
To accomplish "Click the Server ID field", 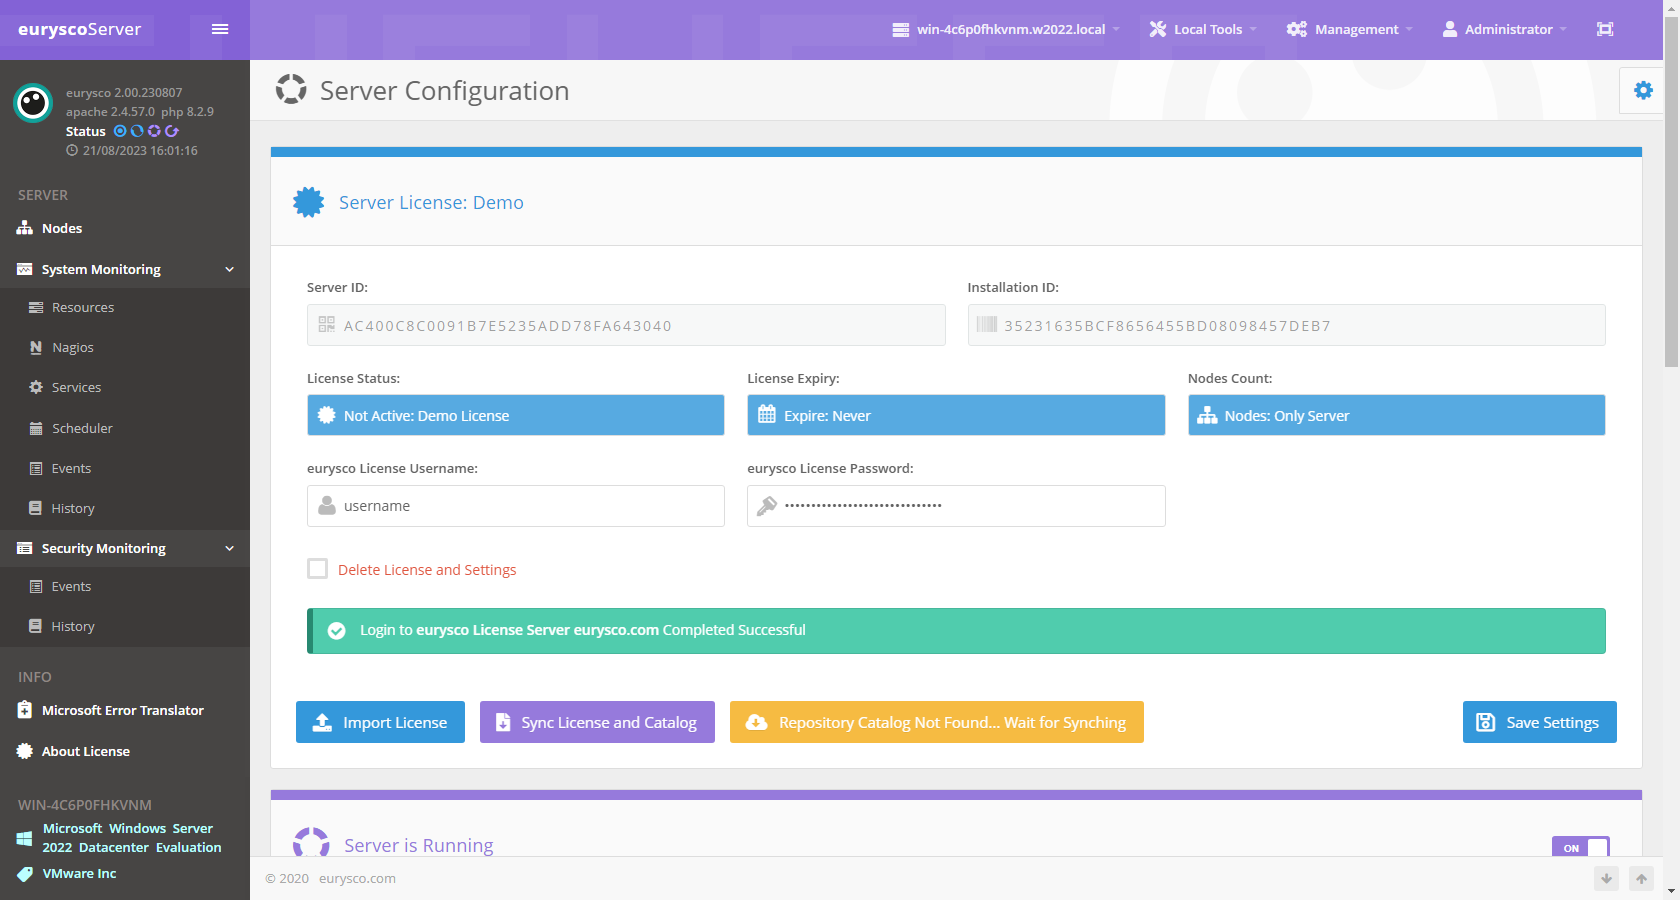I will pyautogui.click(x=626, y=325).
